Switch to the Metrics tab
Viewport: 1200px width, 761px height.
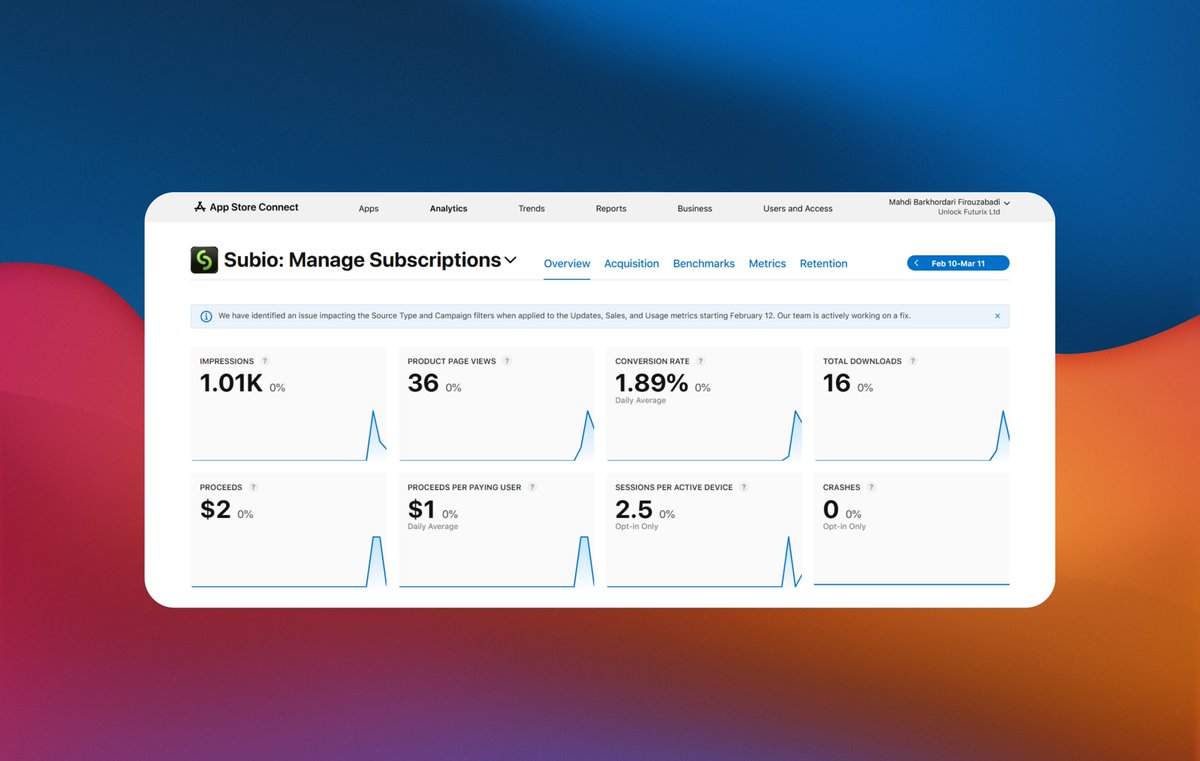(767, 264)
